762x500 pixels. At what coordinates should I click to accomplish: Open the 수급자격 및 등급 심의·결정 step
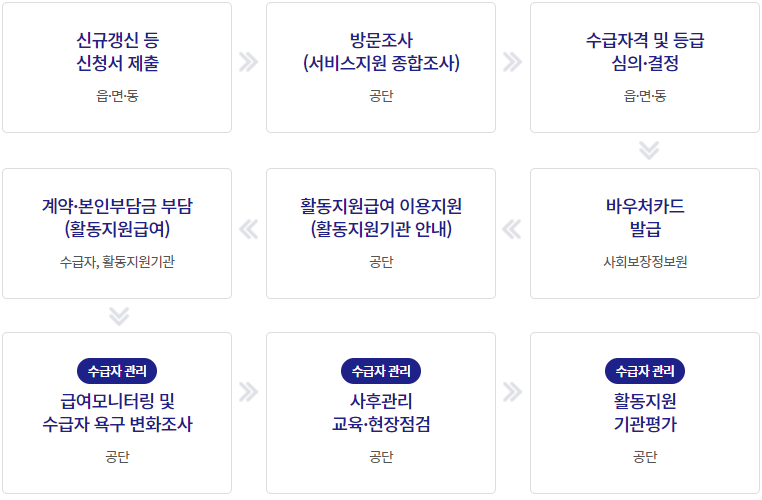click(x=645, y=68)
